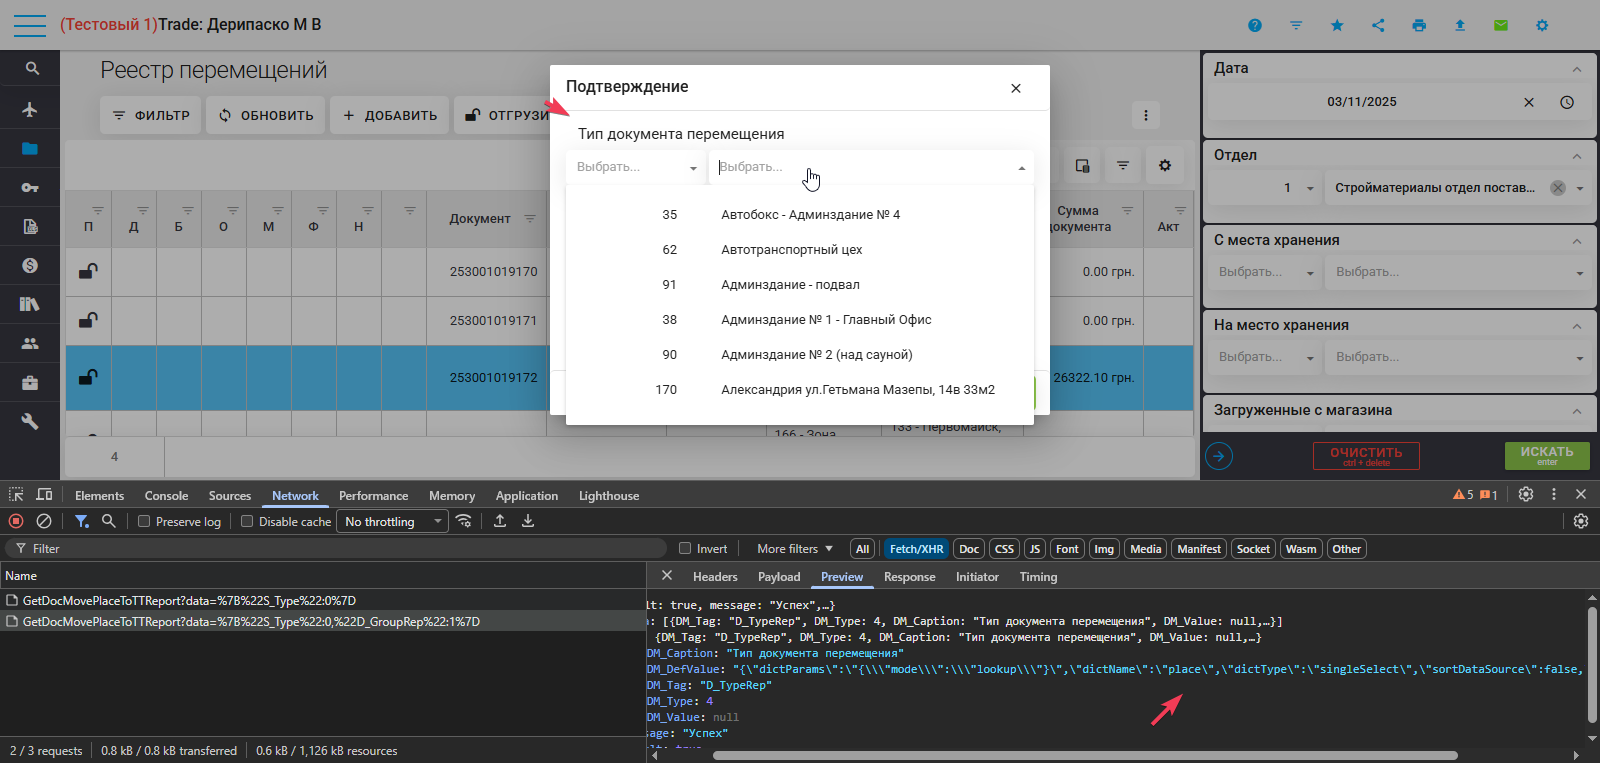This screenshot has width=1600, height=763.
Task: Open the hamburger main menu
Action: (x=29, y=25)
